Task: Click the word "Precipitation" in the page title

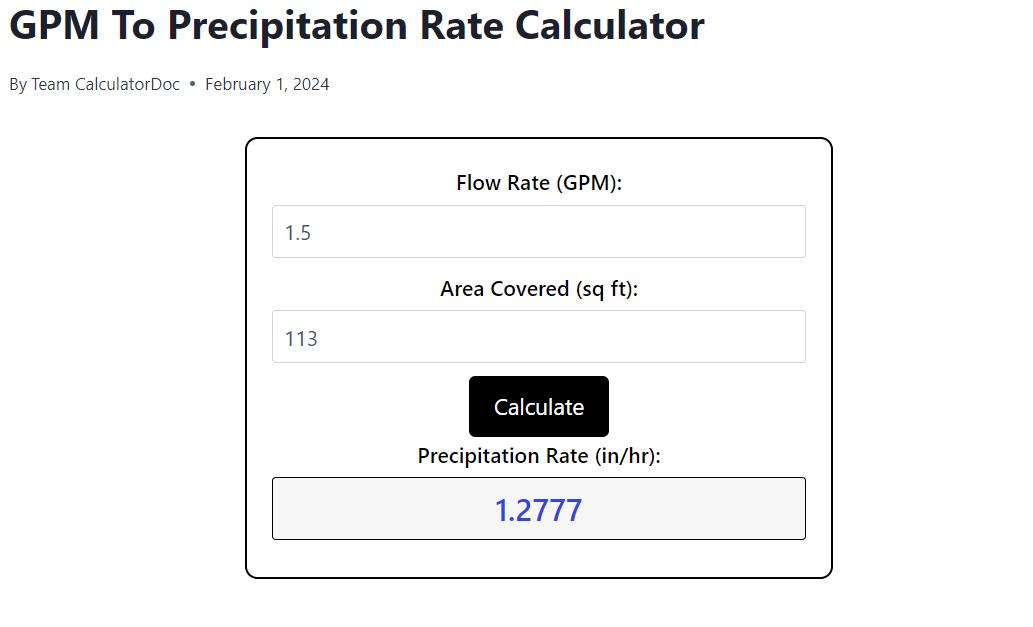Action: pos(287,26)
